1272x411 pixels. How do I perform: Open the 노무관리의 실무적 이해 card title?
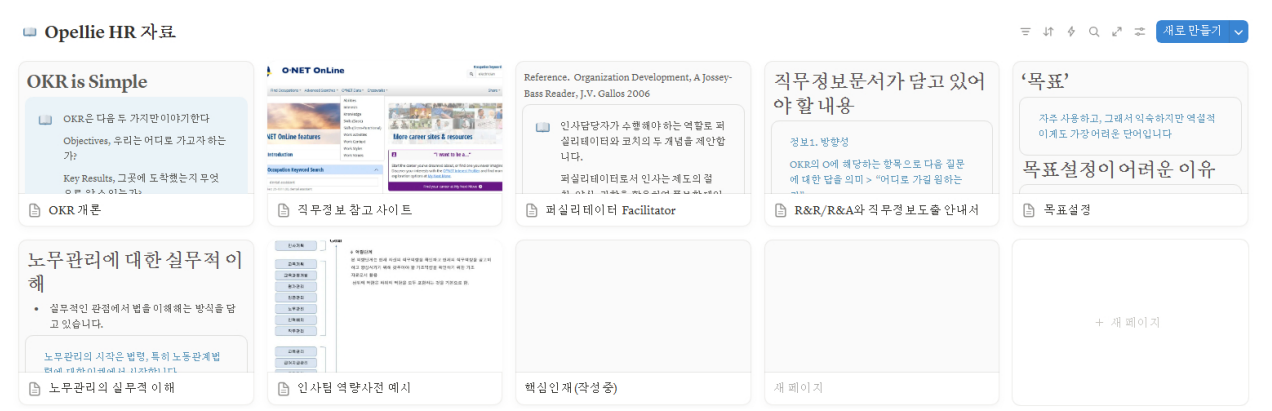point(112,388)
